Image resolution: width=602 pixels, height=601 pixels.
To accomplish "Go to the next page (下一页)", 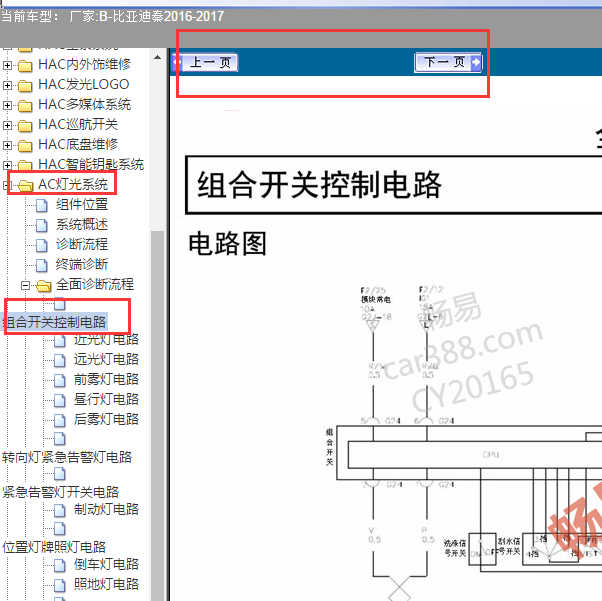I will tap(448, 63).
